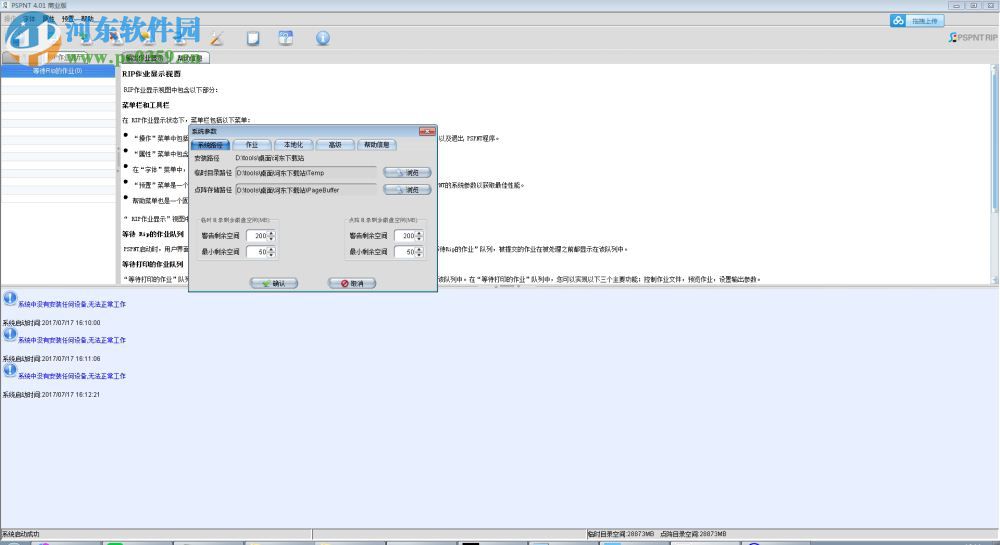Select 系统路径 tab in the dialog
Viewport: 1000px width, 545px height.
pos(210,145)
